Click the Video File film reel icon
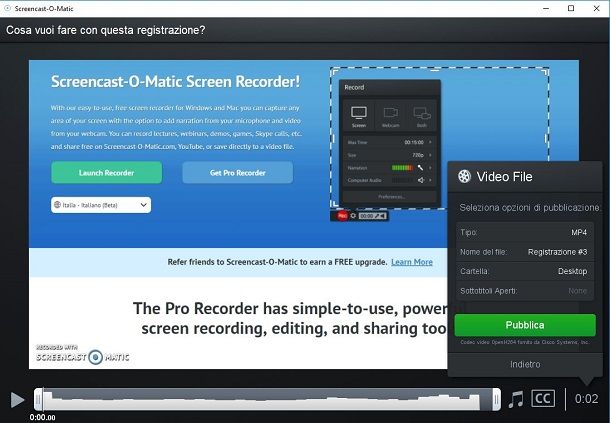 pyautogui.click(x=464, y=176)
